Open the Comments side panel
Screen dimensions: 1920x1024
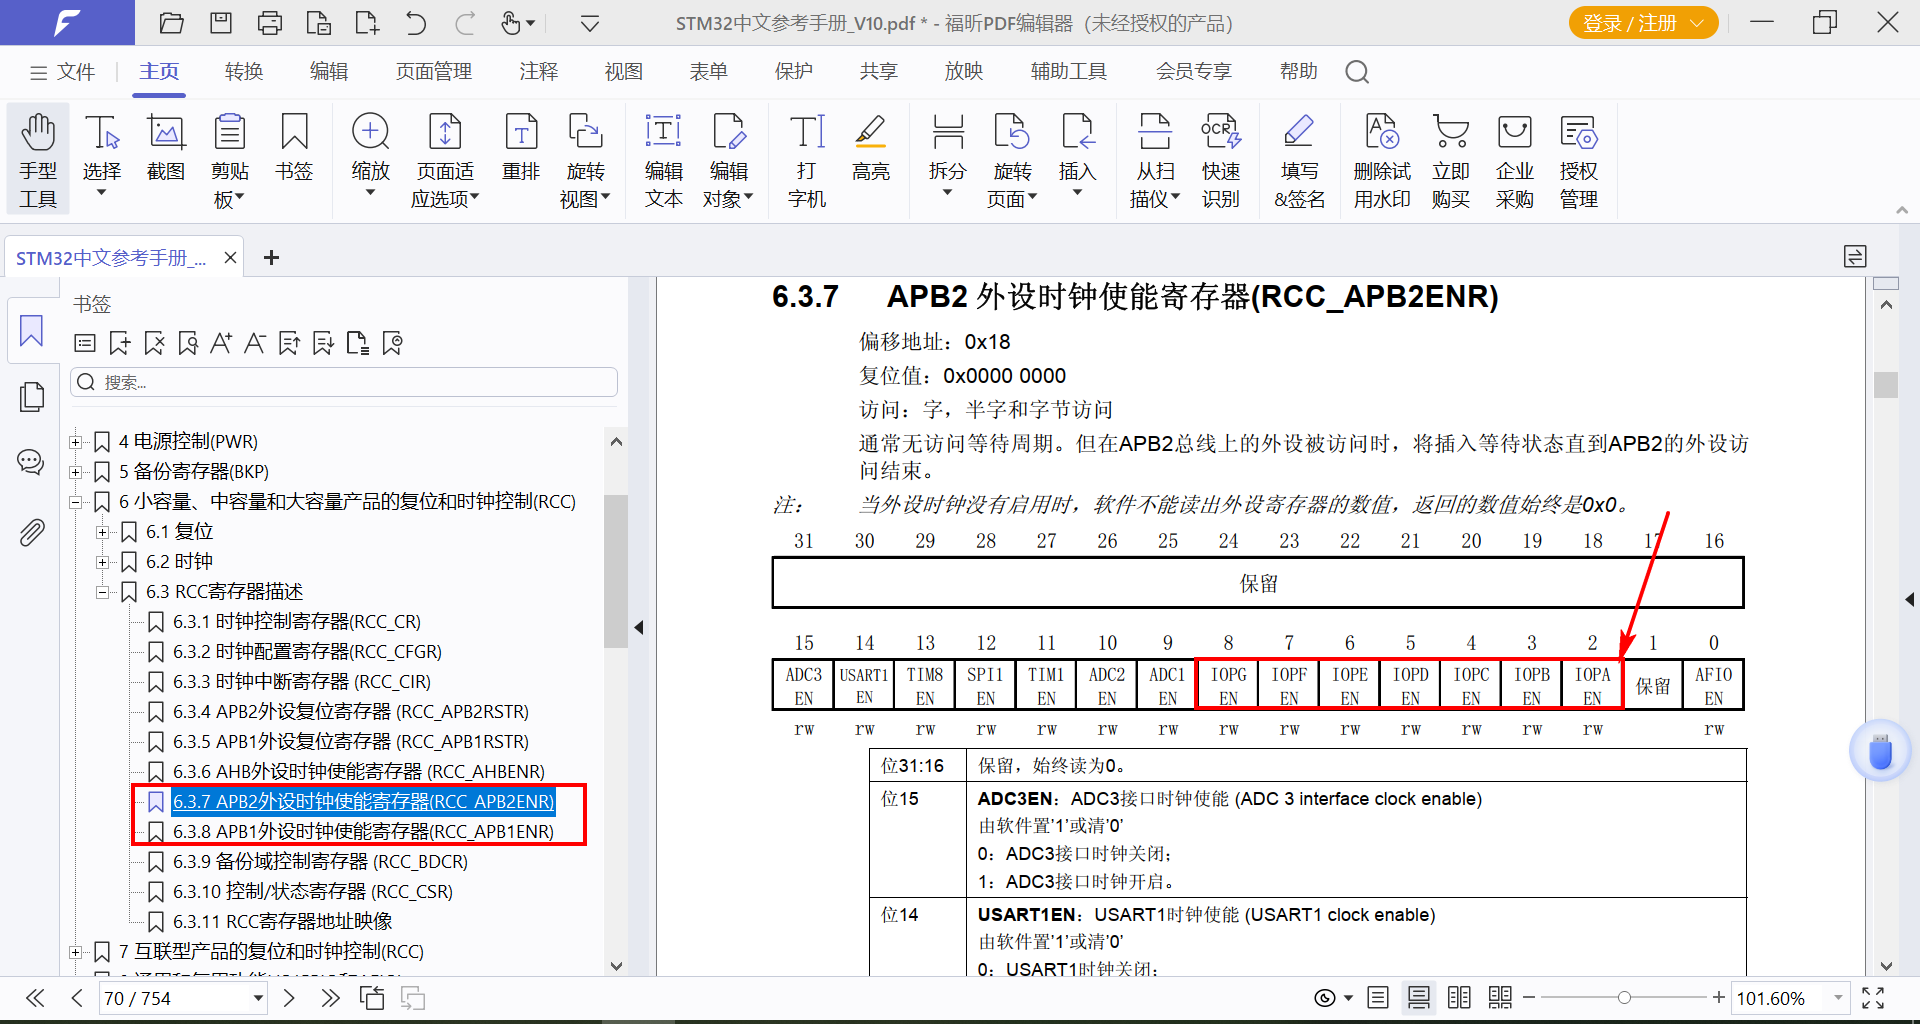[x=31, y=462]
